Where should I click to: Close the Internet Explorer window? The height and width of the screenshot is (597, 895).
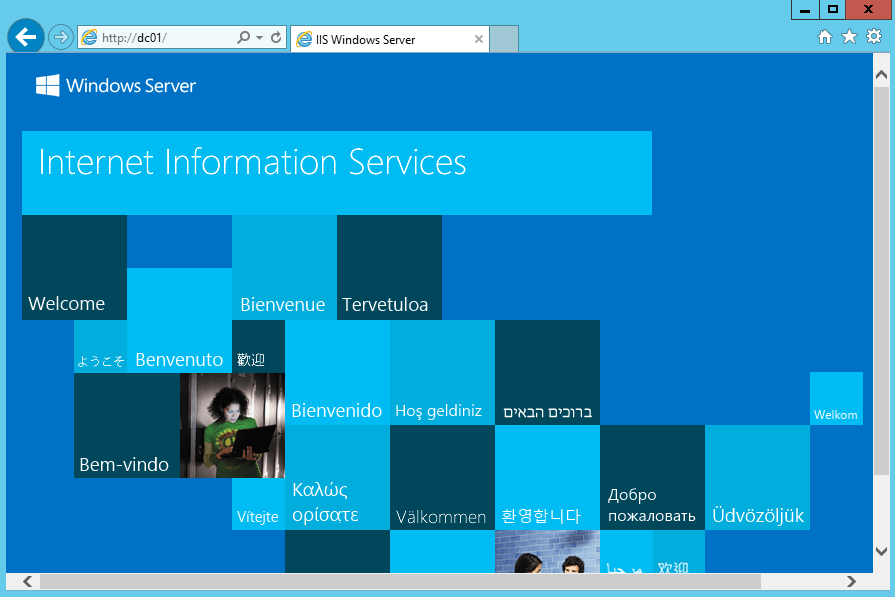(x=869, y=10)
